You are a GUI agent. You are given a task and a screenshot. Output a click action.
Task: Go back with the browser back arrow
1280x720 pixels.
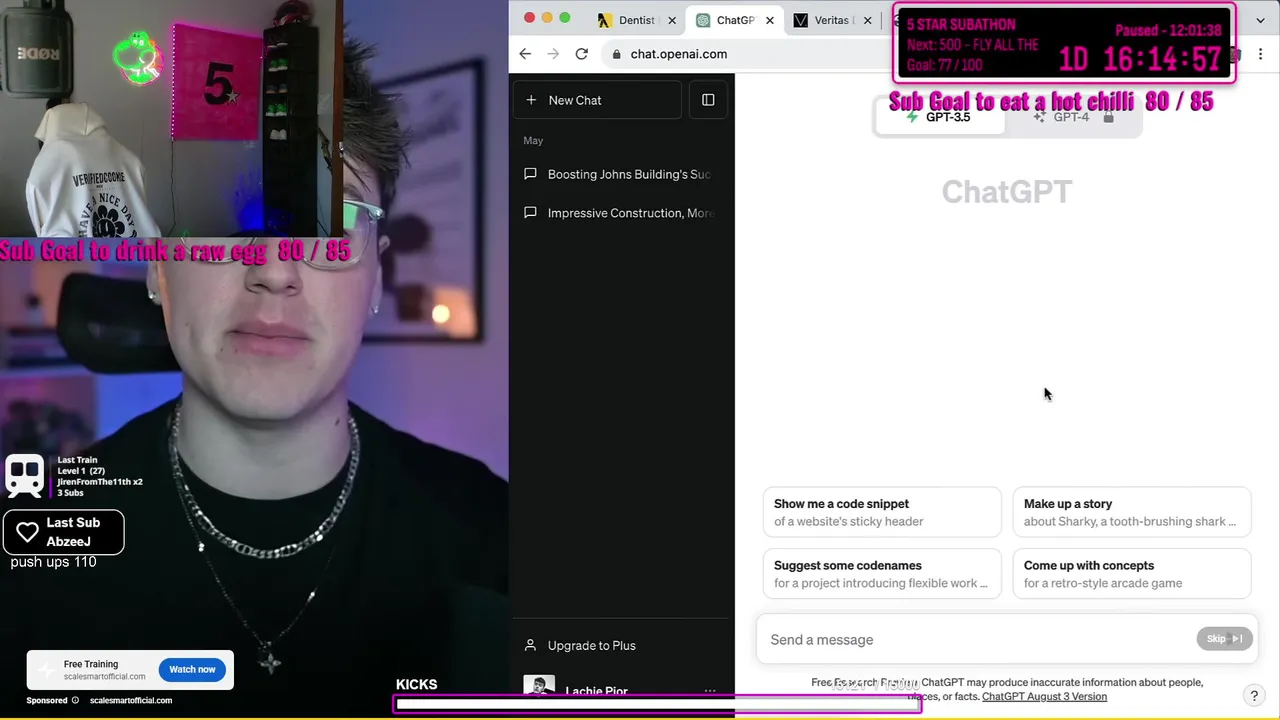(x=525, y=54)
